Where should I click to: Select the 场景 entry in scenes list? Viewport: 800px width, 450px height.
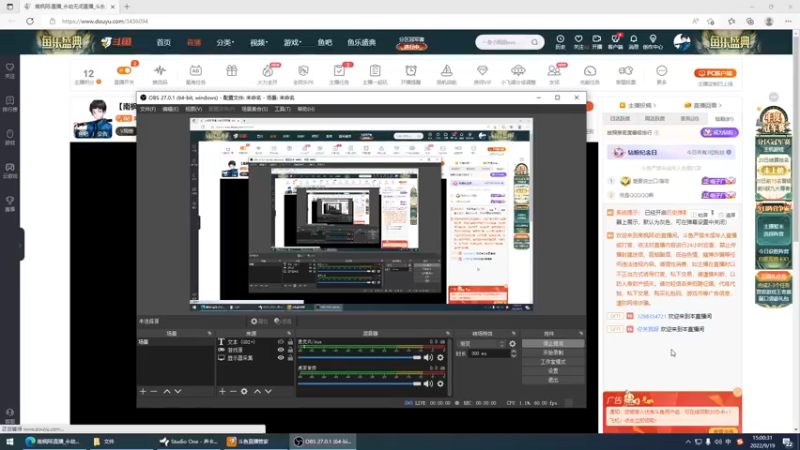[x=175, y=342]
